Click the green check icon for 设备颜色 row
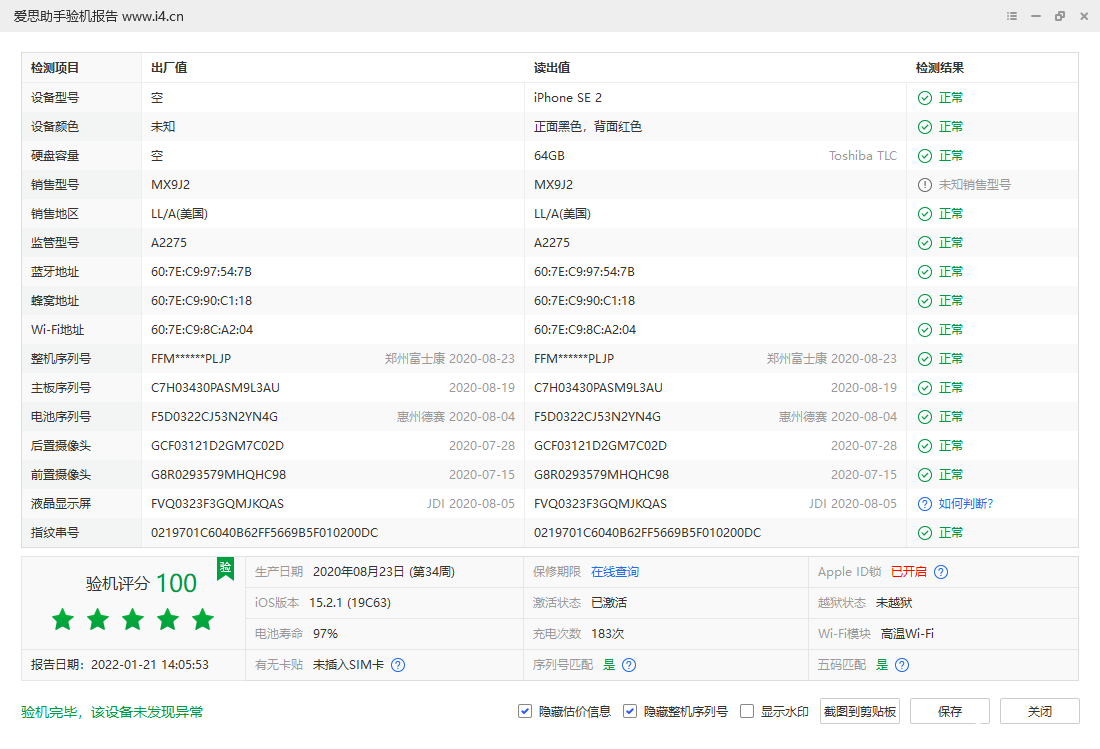This screenshot has width=1100, height=749. (x=925, y=127)
